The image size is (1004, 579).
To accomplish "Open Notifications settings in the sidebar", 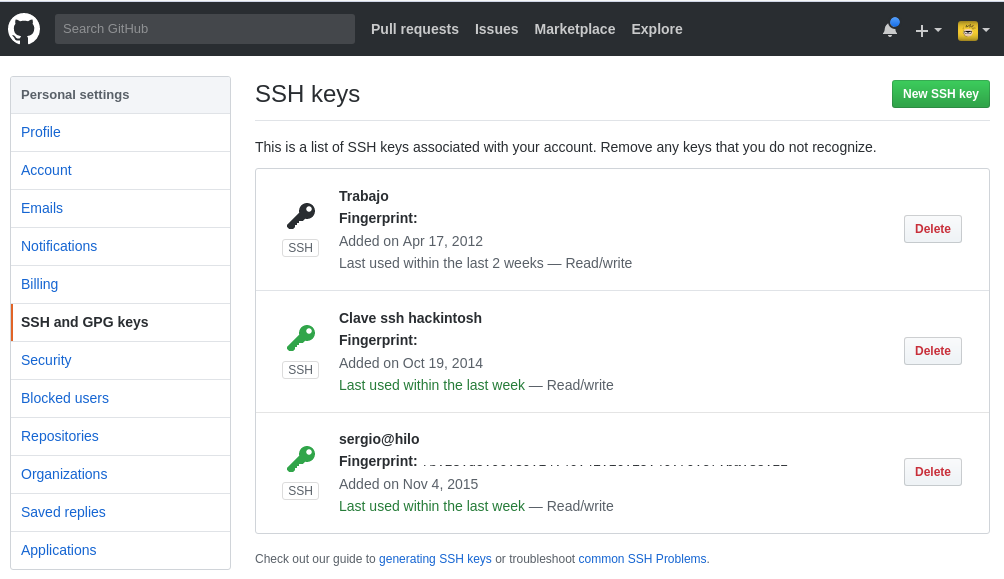I will [59, 246].
